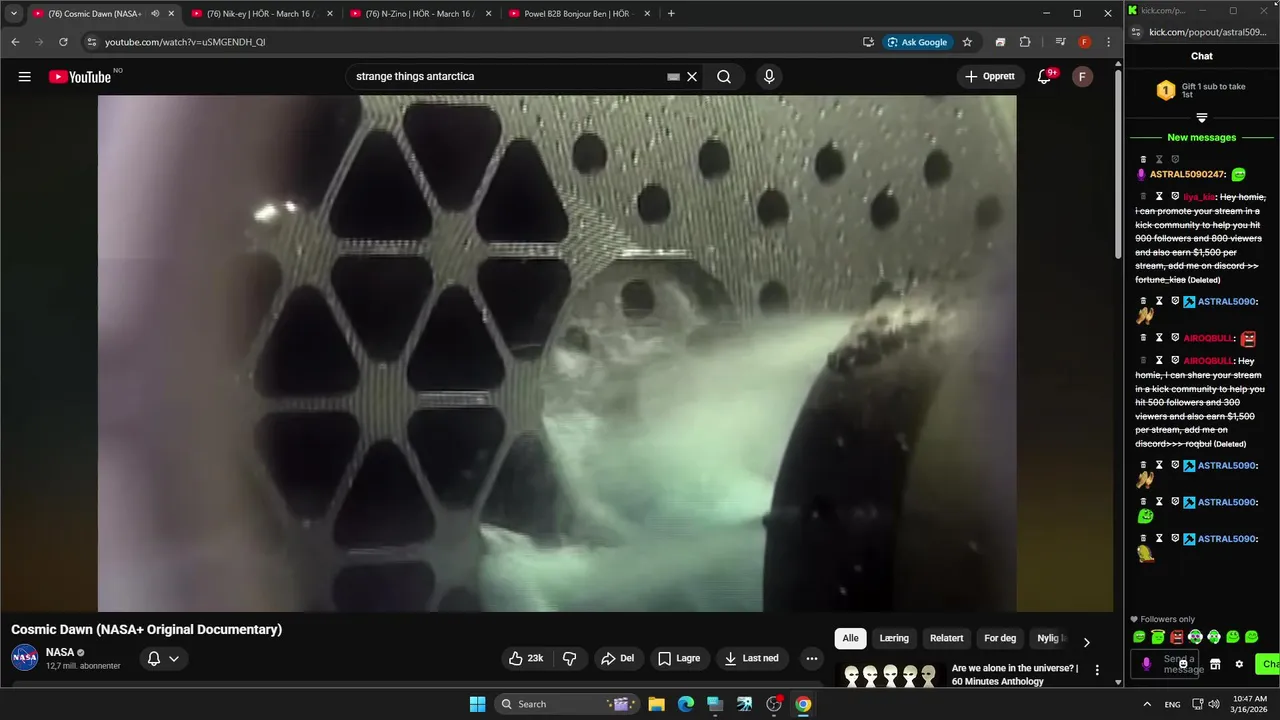This screenshot has height=720, width=1280.
Task: Go back in Chrome history
Action: point(15,42)
